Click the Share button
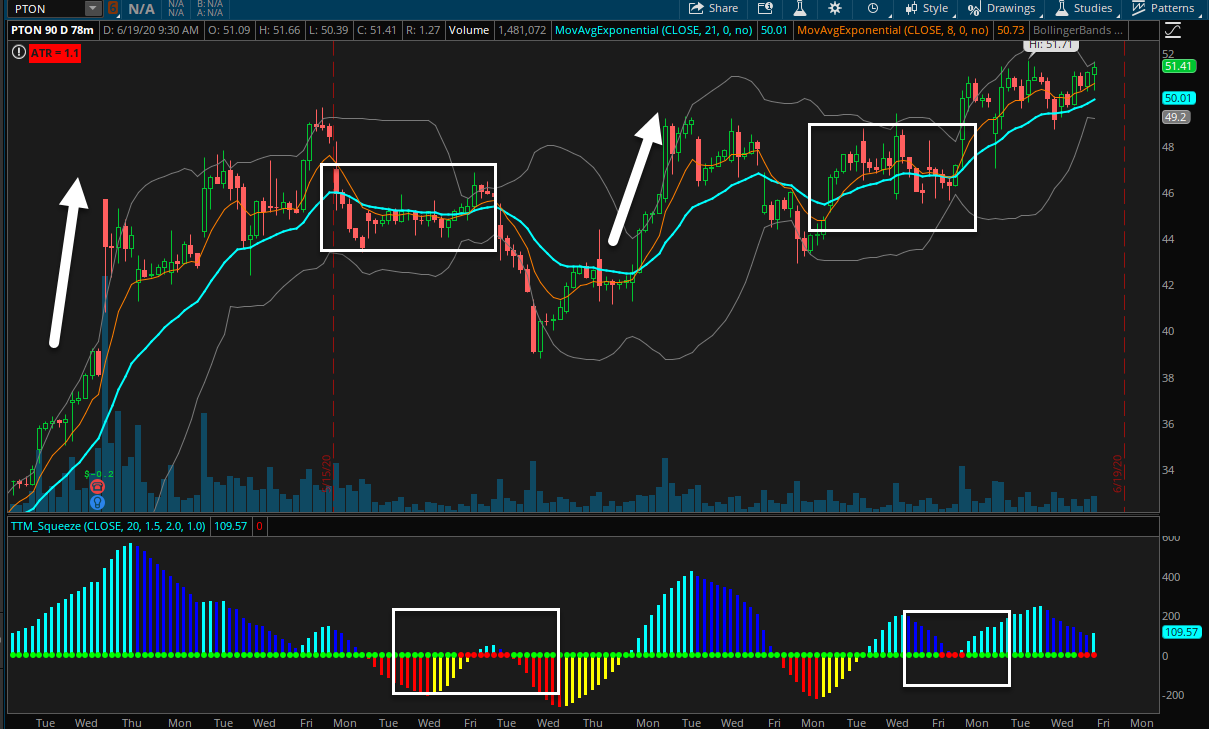The image size is (1209, 729). tap(713, 8)
